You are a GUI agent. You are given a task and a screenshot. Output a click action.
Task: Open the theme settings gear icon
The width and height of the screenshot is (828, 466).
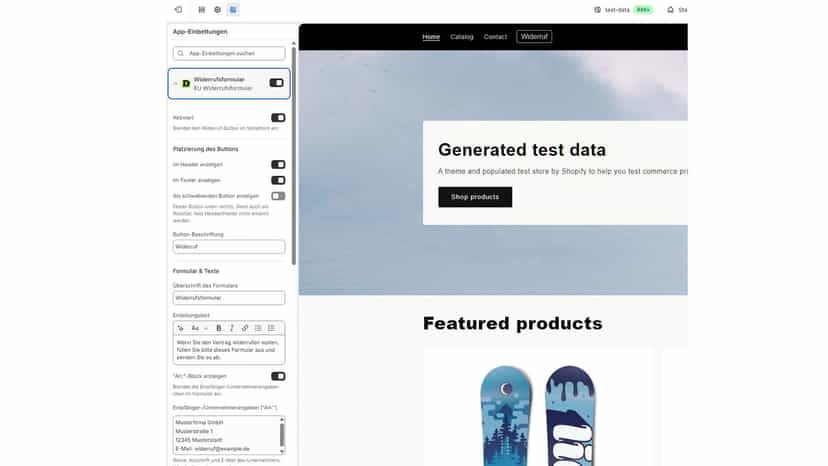(x=218, y=10)
